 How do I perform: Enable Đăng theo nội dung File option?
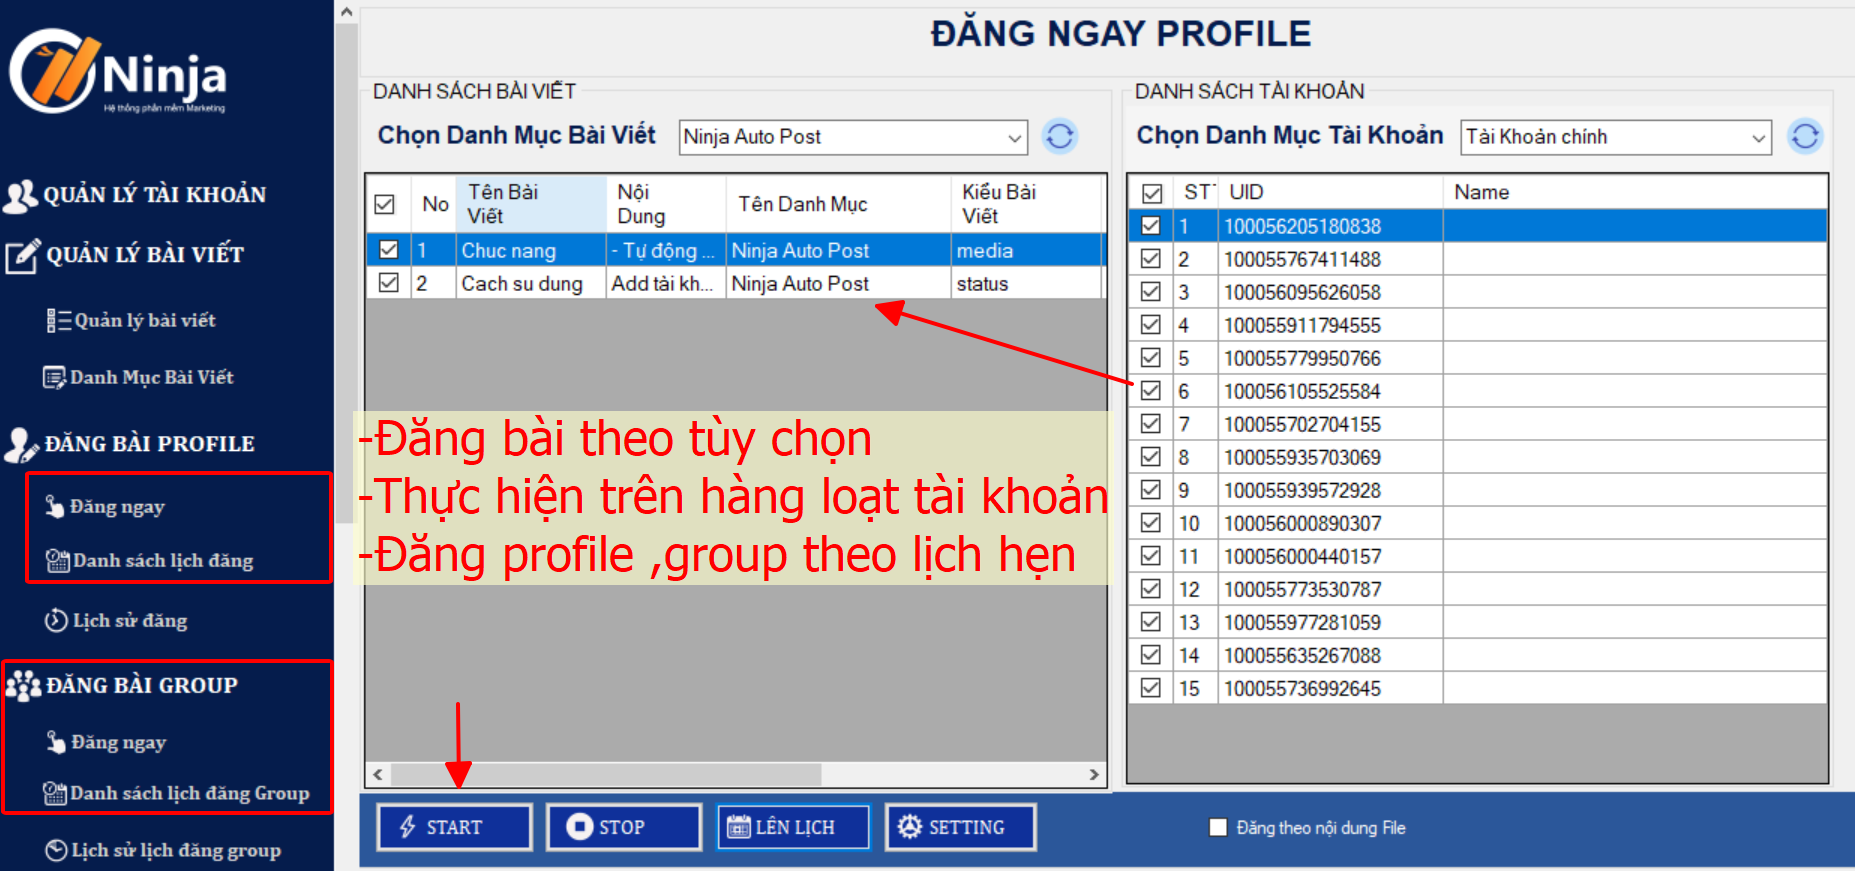[1218, 827]
